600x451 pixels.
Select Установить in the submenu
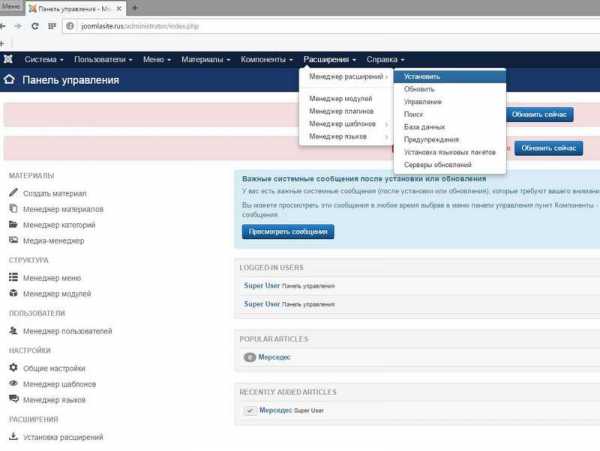pyautogui.click(x=450, y=77)
